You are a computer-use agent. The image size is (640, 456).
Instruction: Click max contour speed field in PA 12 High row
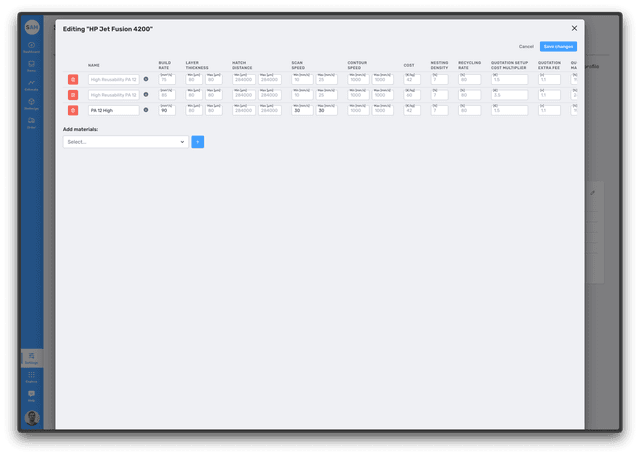pos(382,110)
